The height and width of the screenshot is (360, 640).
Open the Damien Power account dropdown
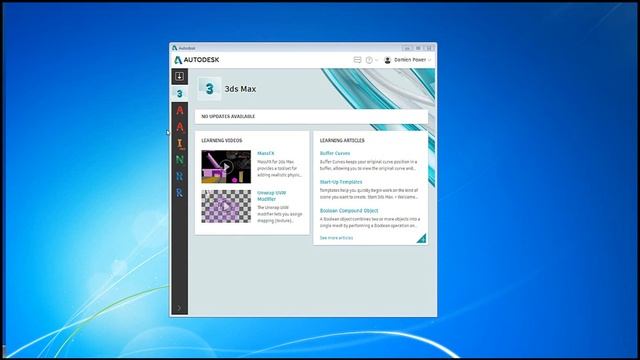point(412,60)
